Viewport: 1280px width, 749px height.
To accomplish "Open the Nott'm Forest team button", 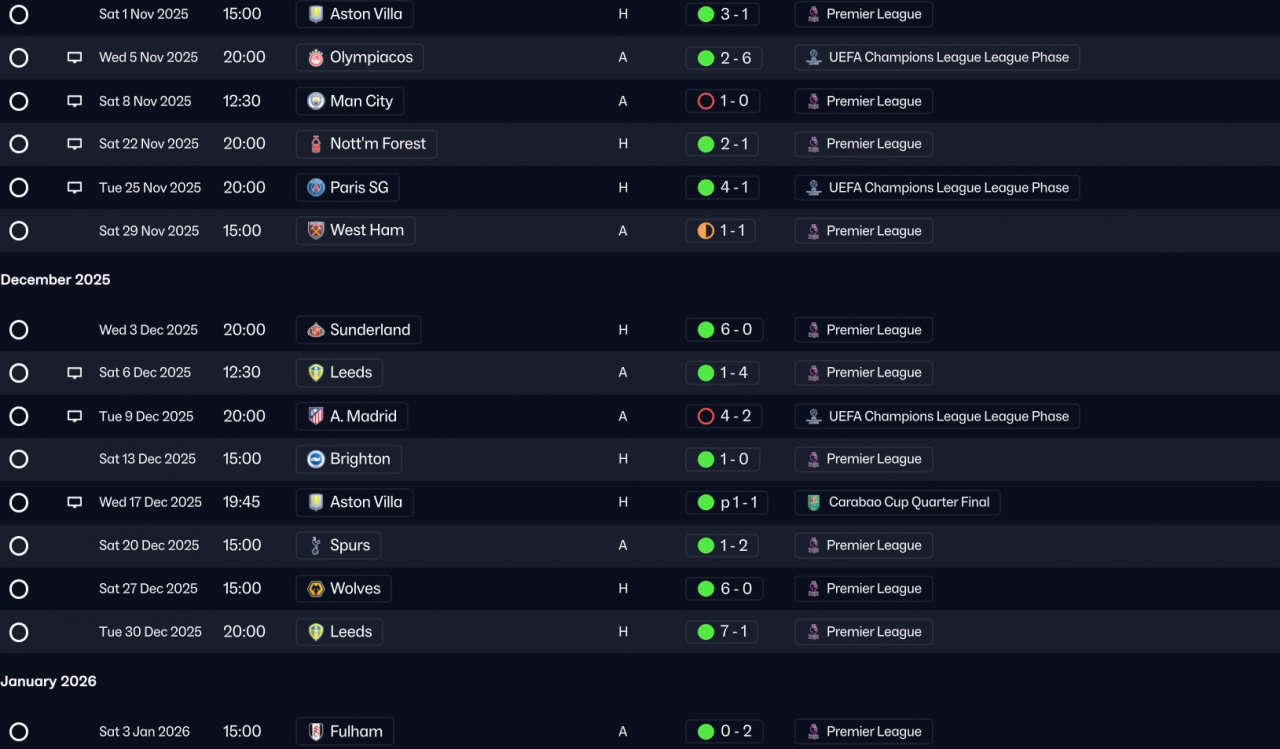I will tap(366, 144).
